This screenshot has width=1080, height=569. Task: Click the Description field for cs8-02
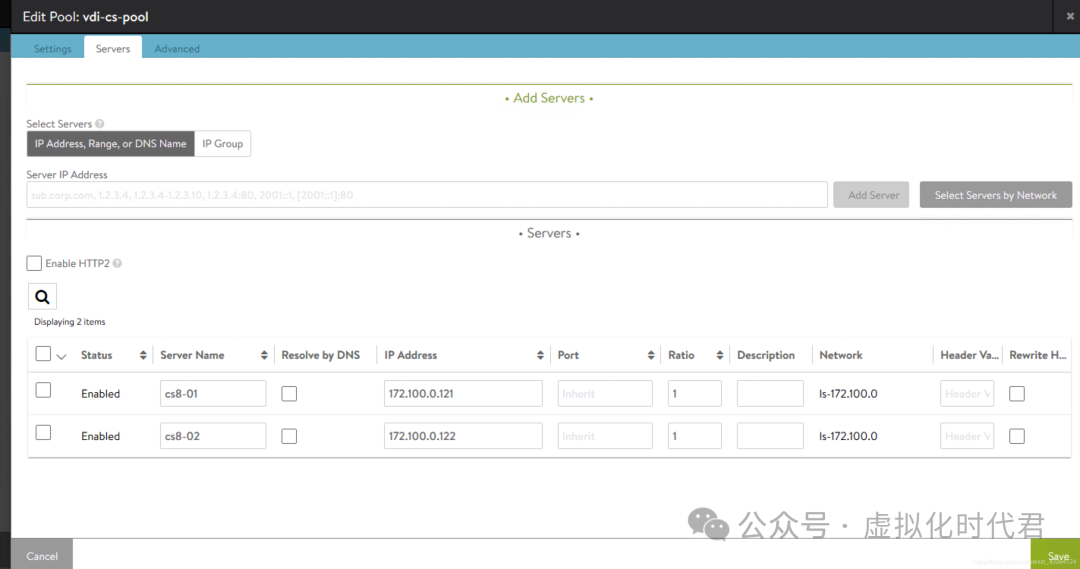[770, 436]
